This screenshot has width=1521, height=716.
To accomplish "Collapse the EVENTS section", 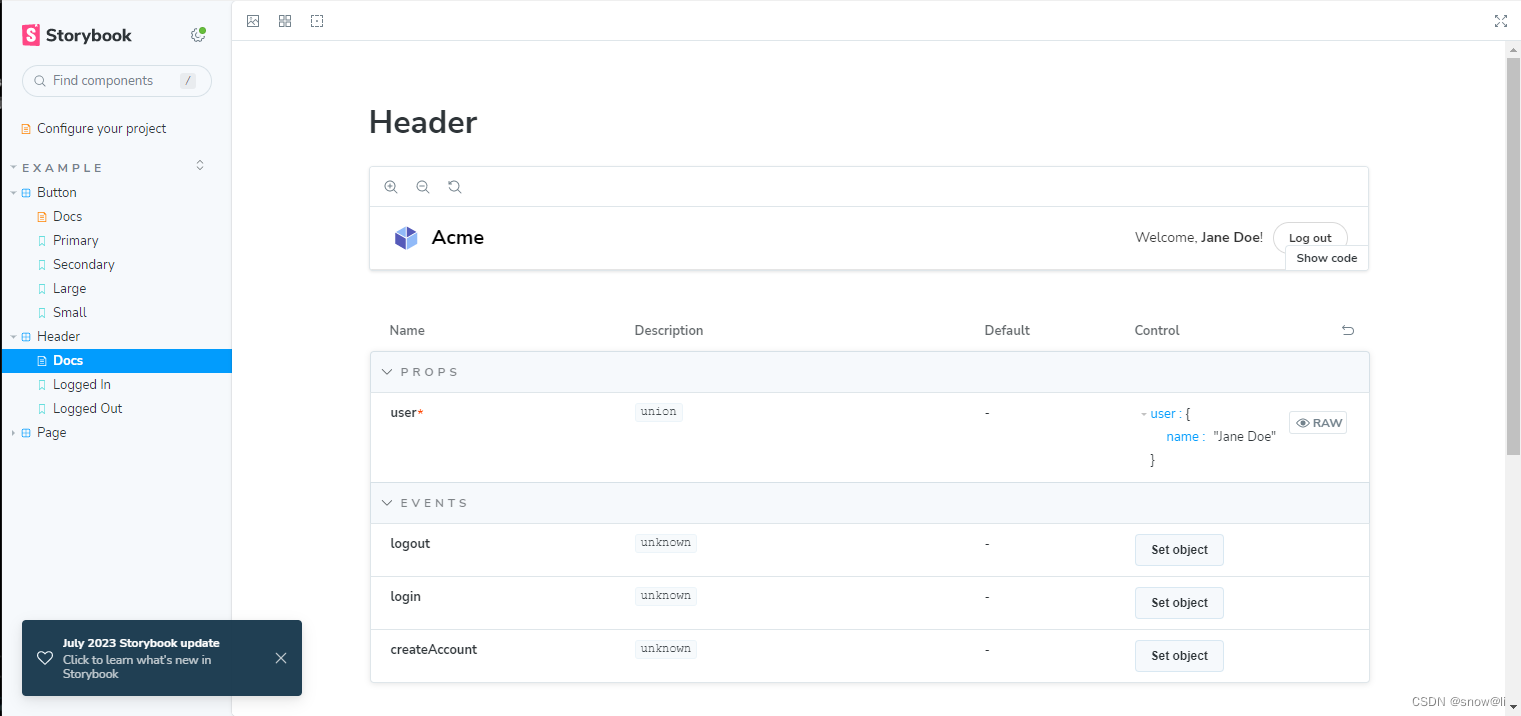I will click(388, 503).
